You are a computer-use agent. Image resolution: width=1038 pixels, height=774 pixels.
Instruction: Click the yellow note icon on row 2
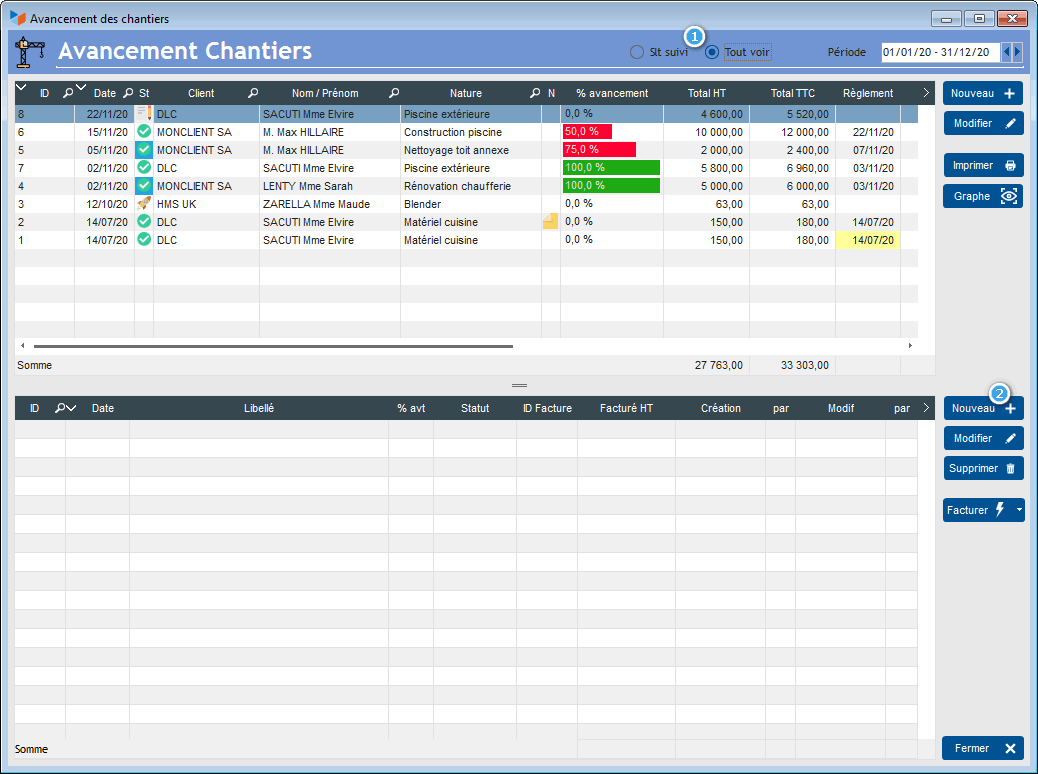[x=550, y=222]
